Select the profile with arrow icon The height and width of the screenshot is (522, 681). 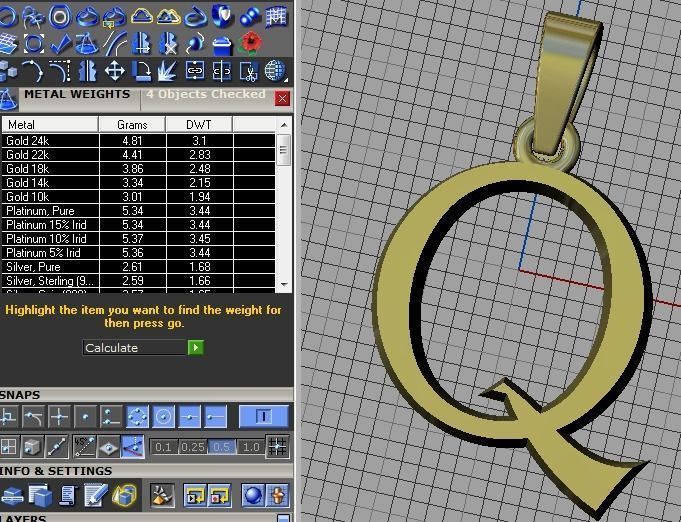(141, 43)
